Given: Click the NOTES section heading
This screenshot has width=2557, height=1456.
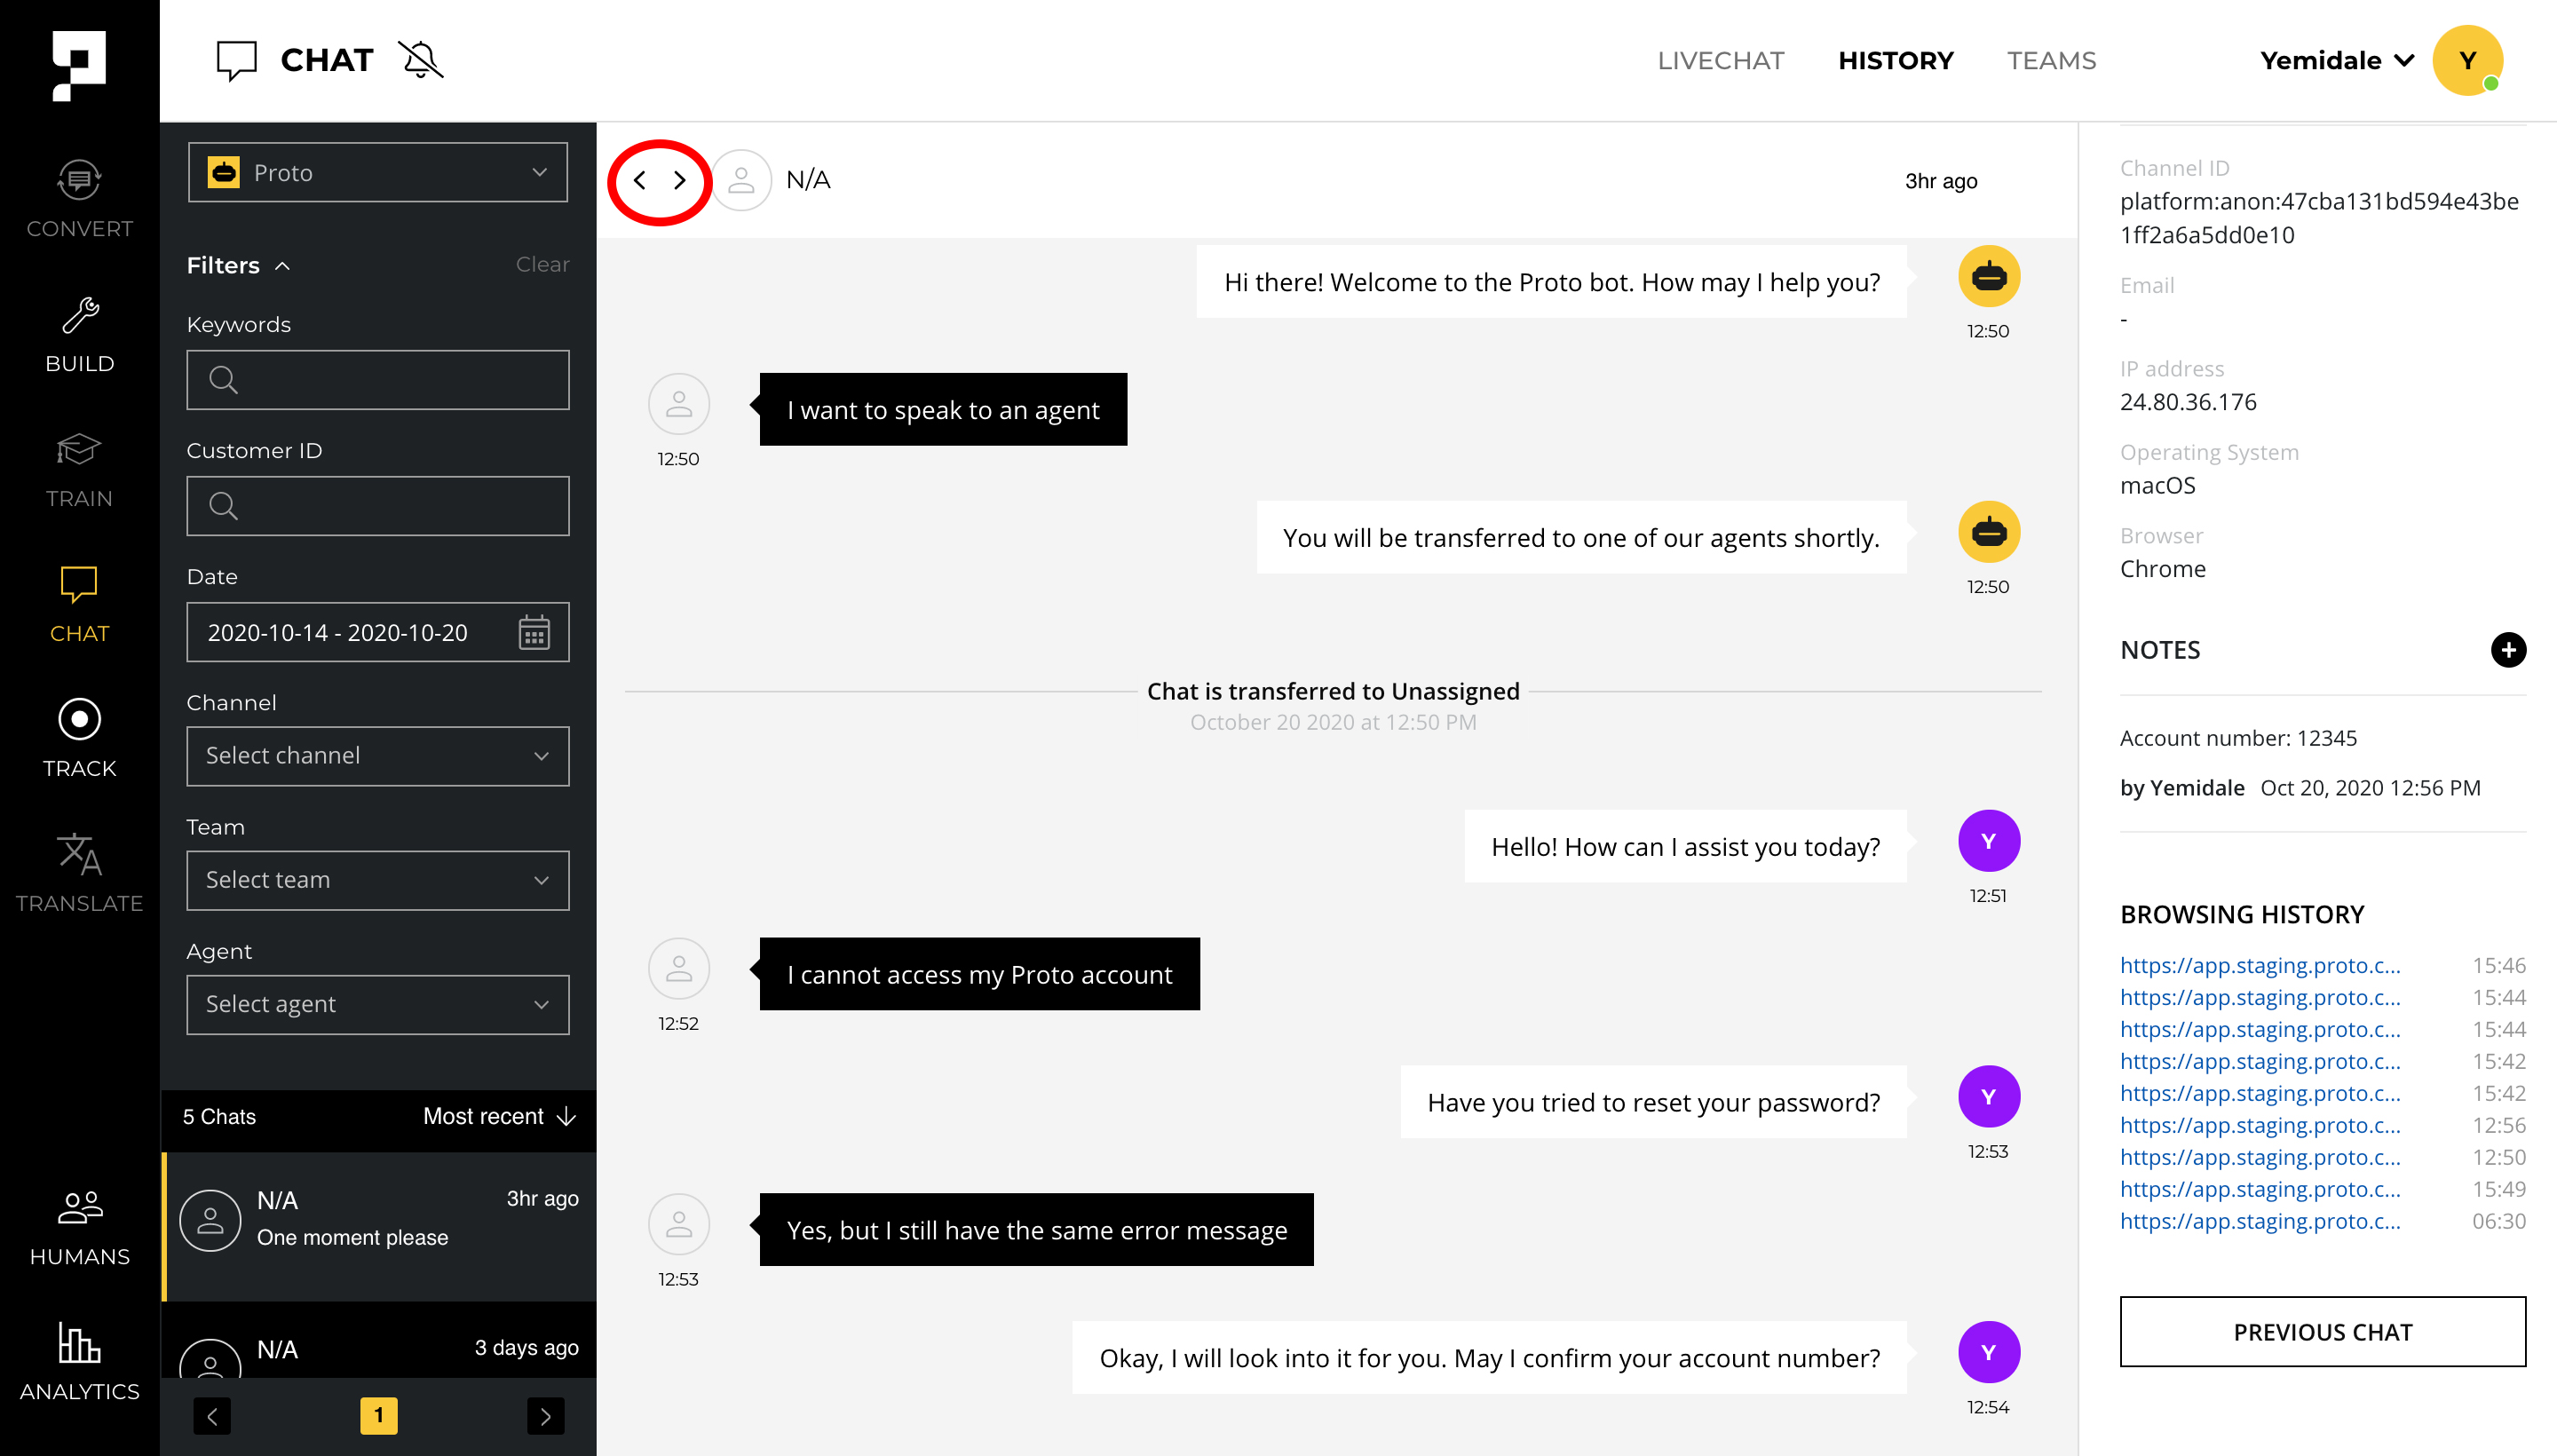Looking at the screenshot, I should pyautogui.click(x=2160, y=650).
